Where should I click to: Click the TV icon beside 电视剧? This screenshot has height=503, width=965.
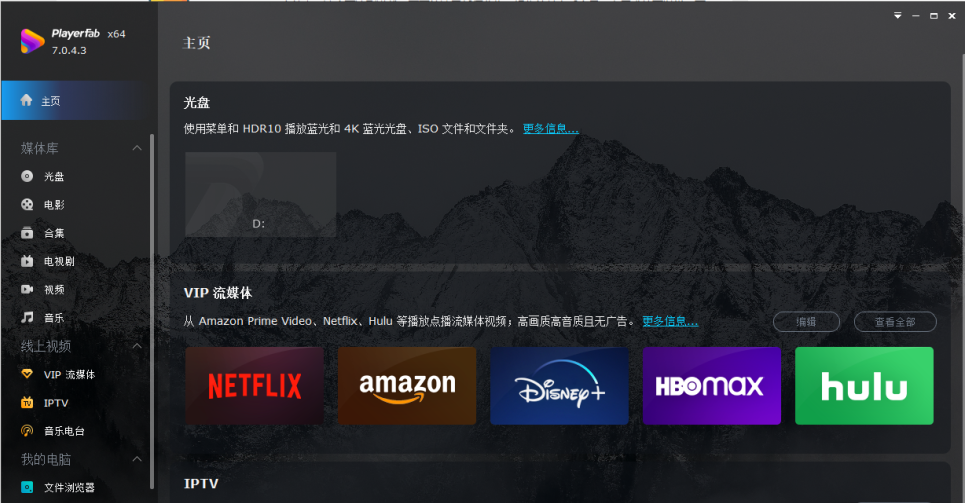click(27, 261)
